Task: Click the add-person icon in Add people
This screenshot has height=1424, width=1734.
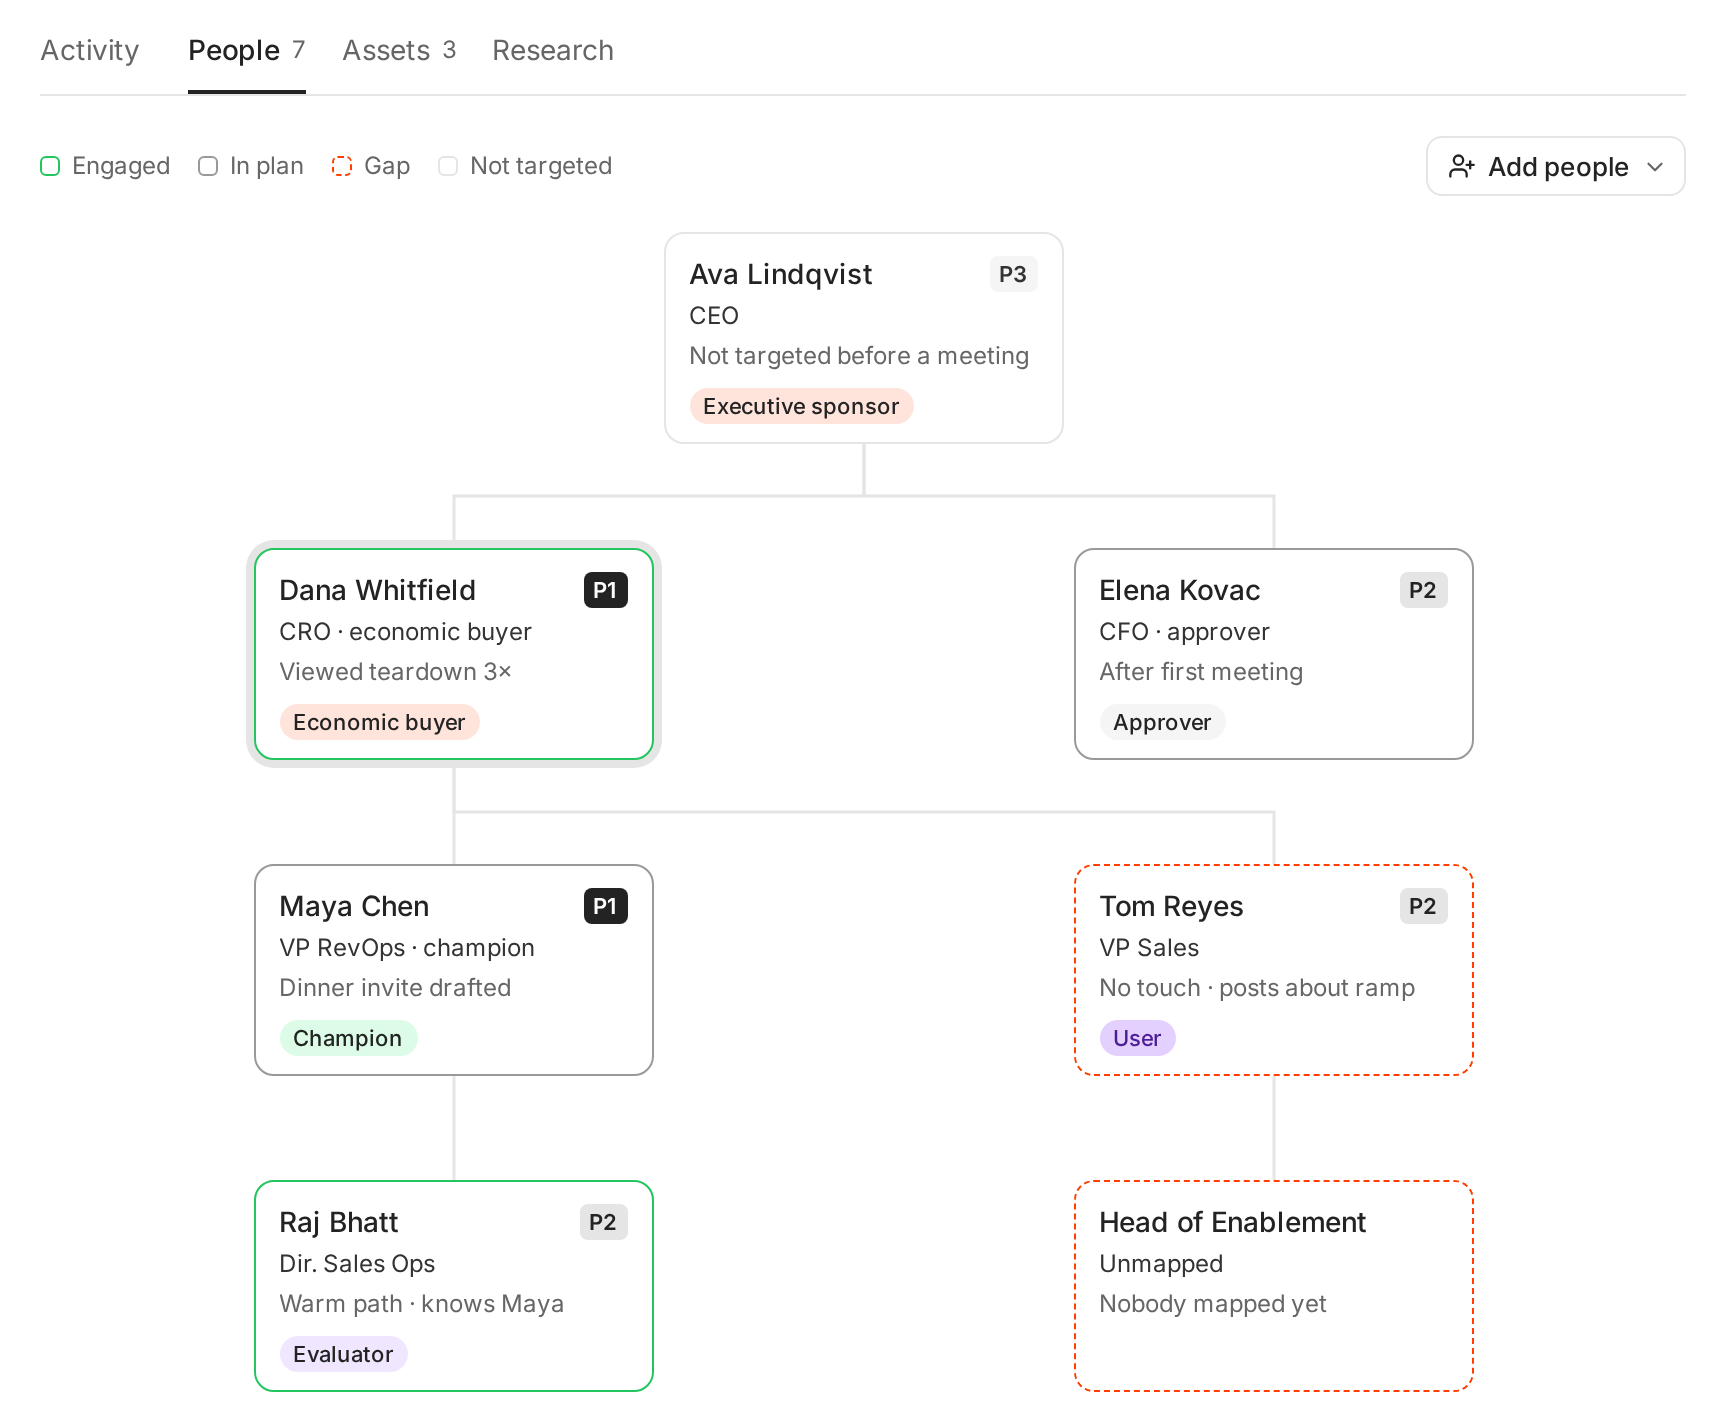Action: coord(1462,166)
